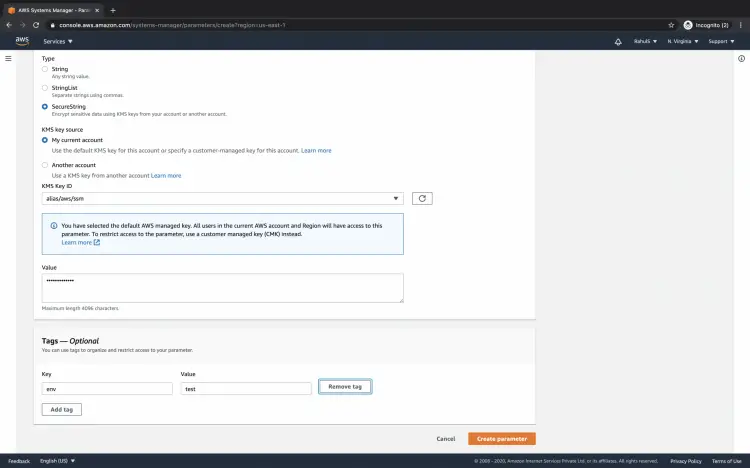Reload the page with browser refresh
Viewport: 750px width, 468px height.
coord(36,25)
